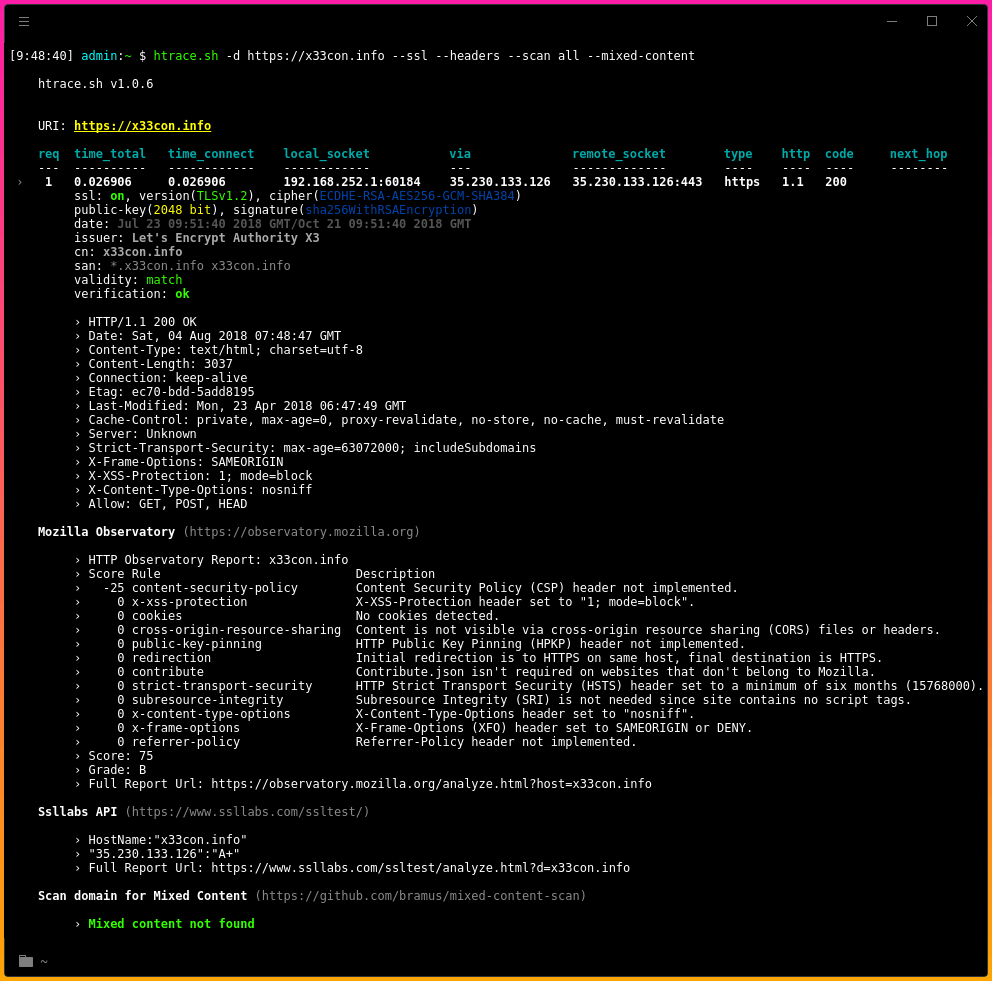Click the time_total column header

point(110,154)
